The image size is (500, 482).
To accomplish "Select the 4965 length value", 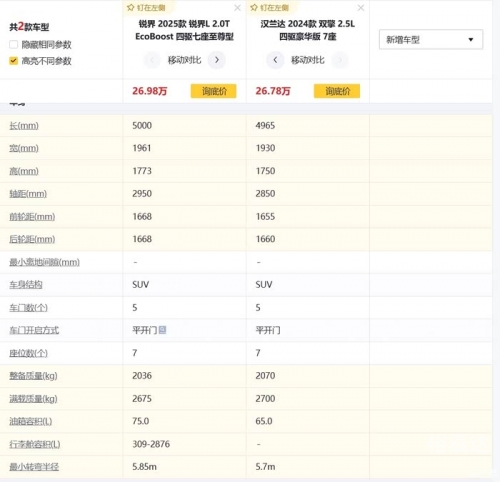I will click(x=265, y=126).
